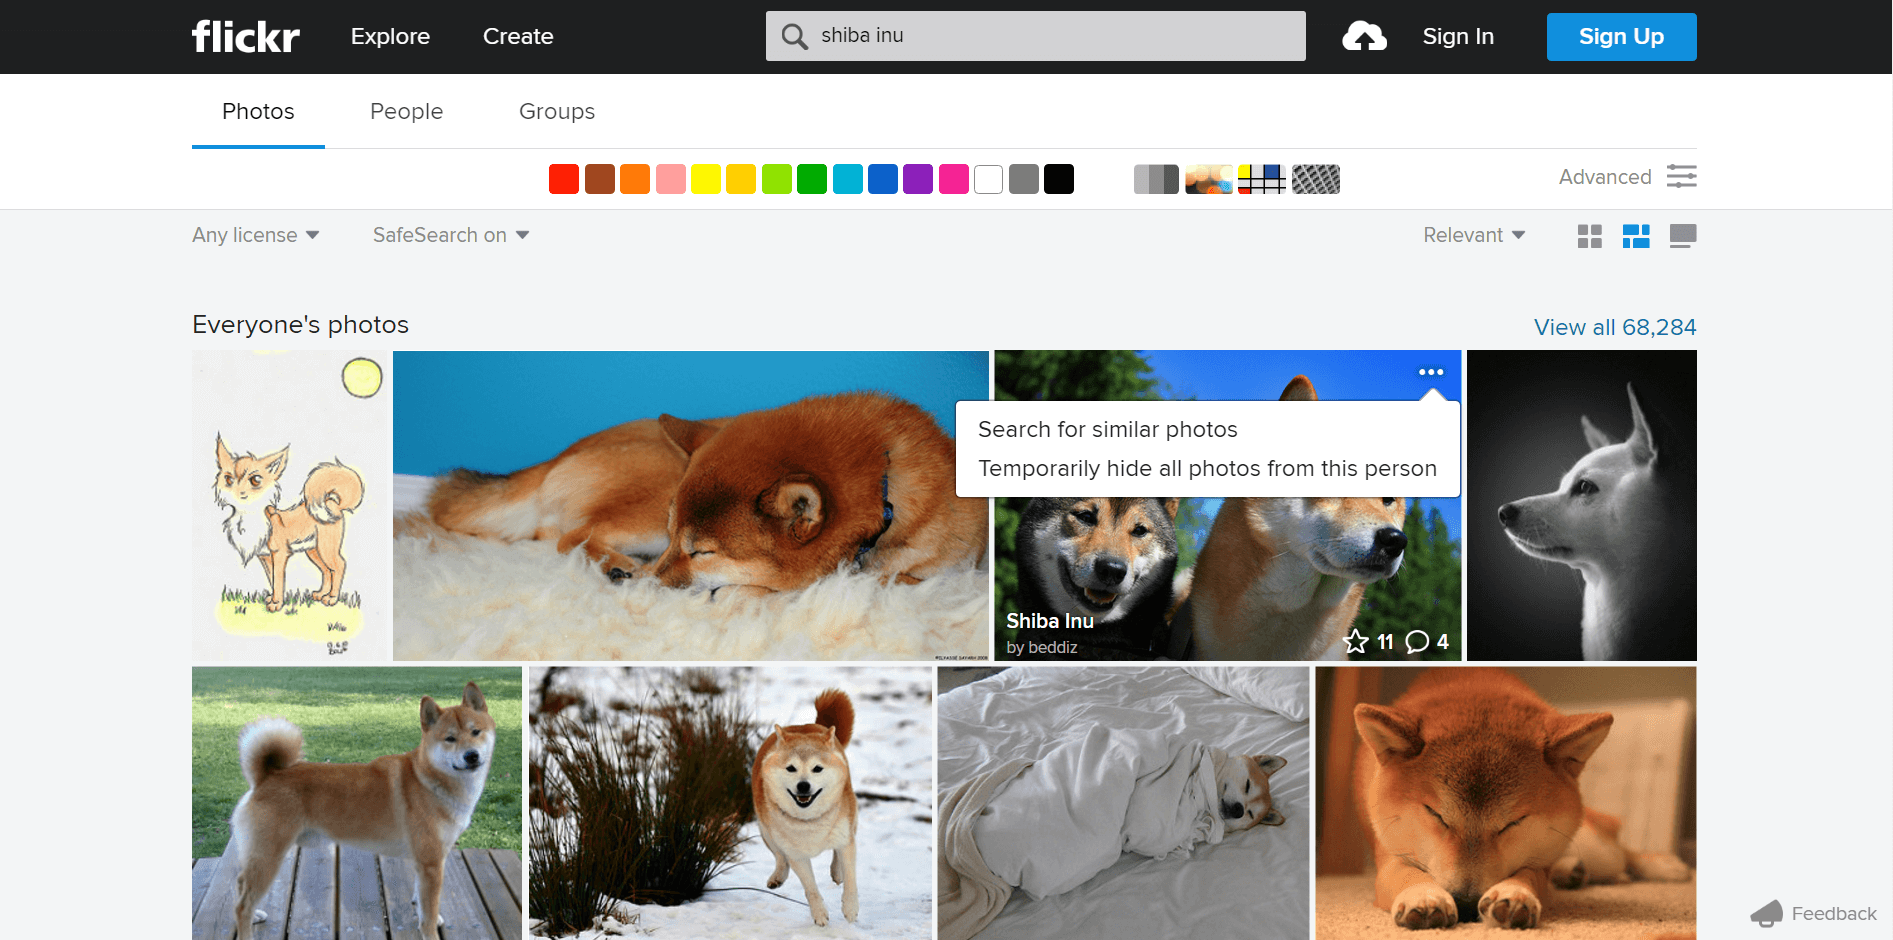
Task: Select the black and white style filter
Action: pos(1156,179)
